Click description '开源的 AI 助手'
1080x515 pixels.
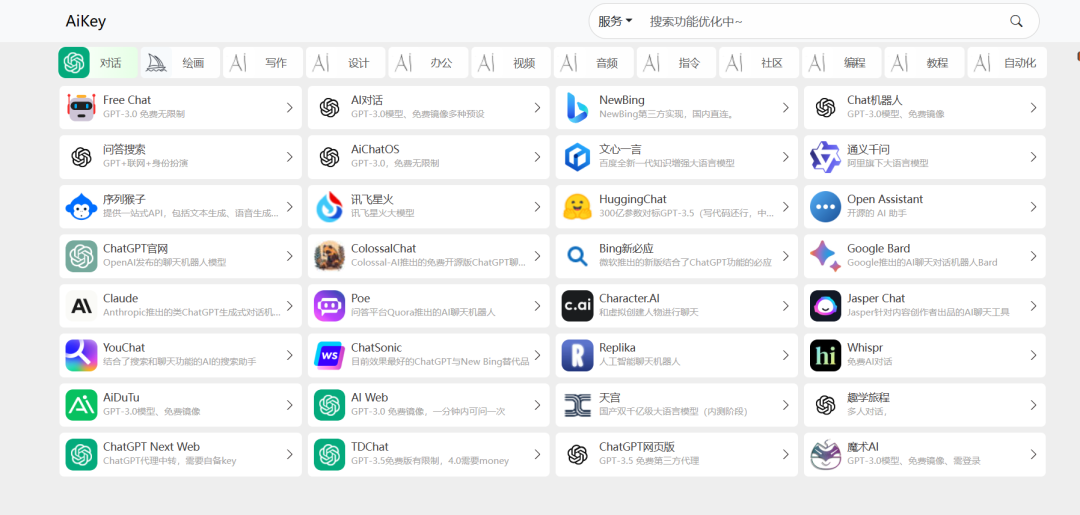pyautogui.click(x=877, y=213)
